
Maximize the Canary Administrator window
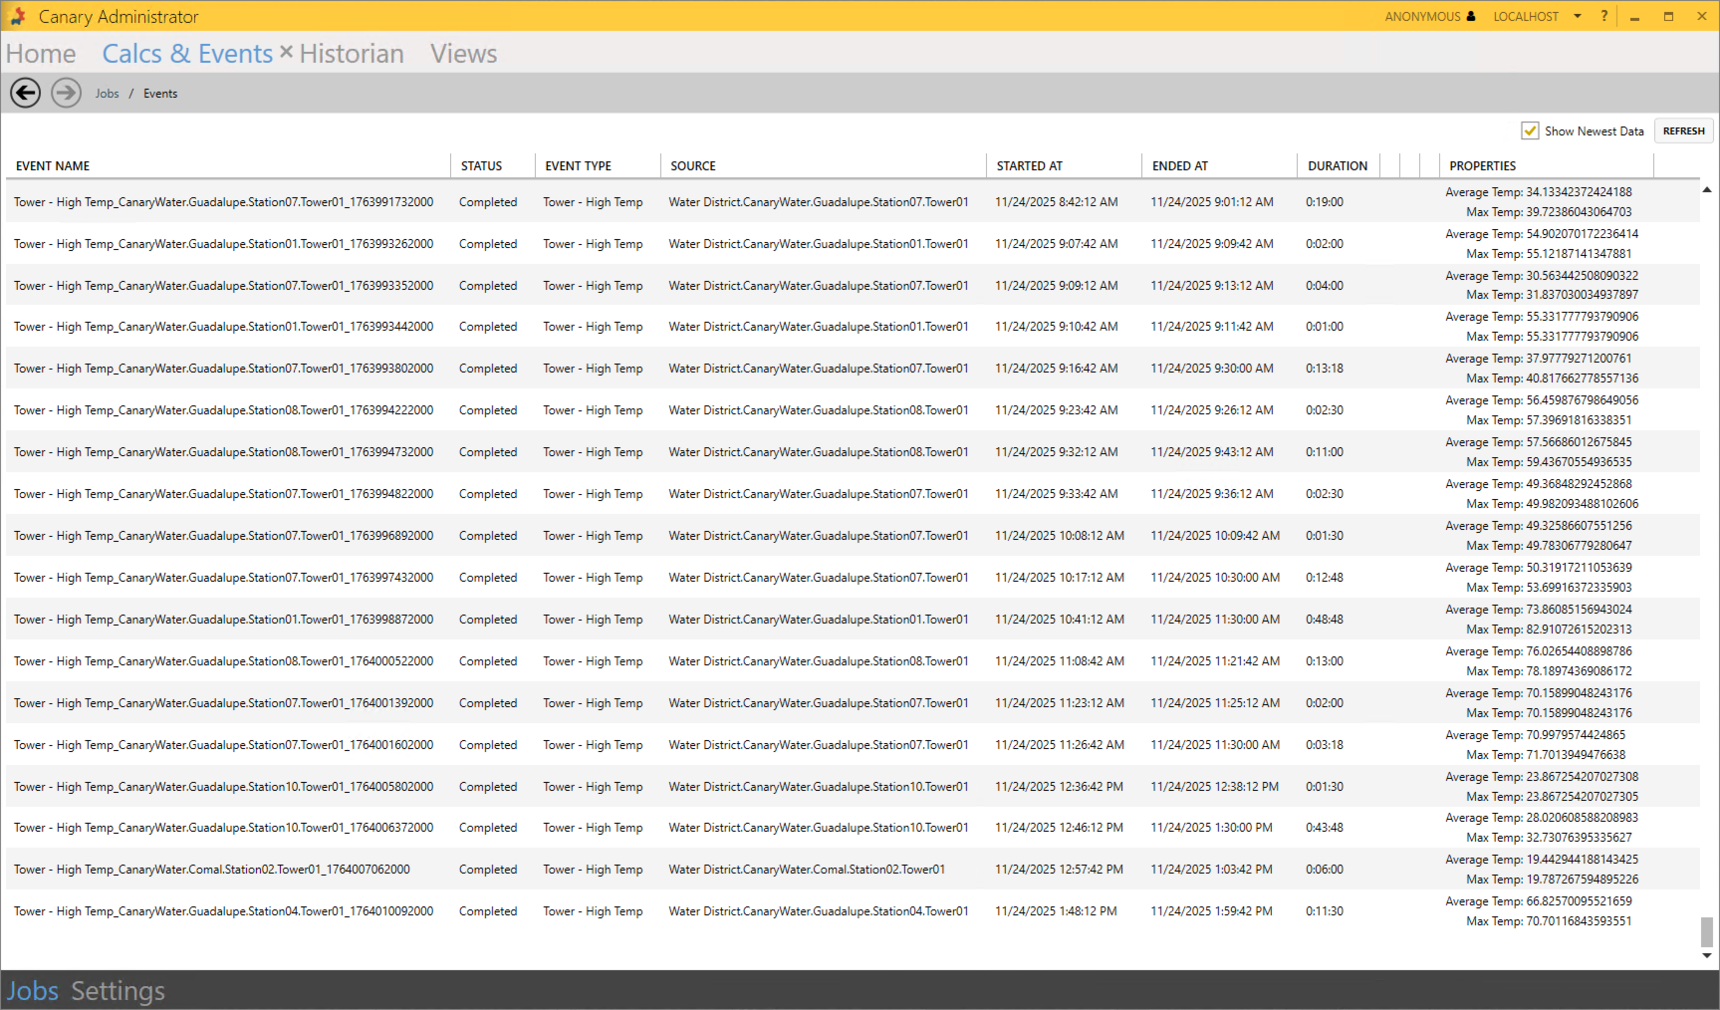[1668, 16]
